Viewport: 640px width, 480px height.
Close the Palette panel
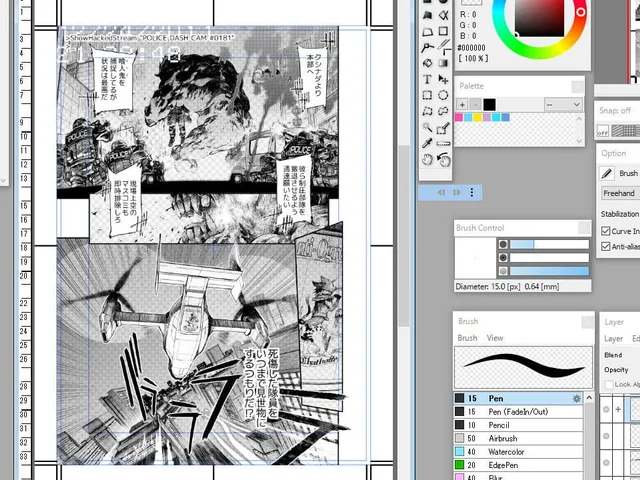pos(578,87)
